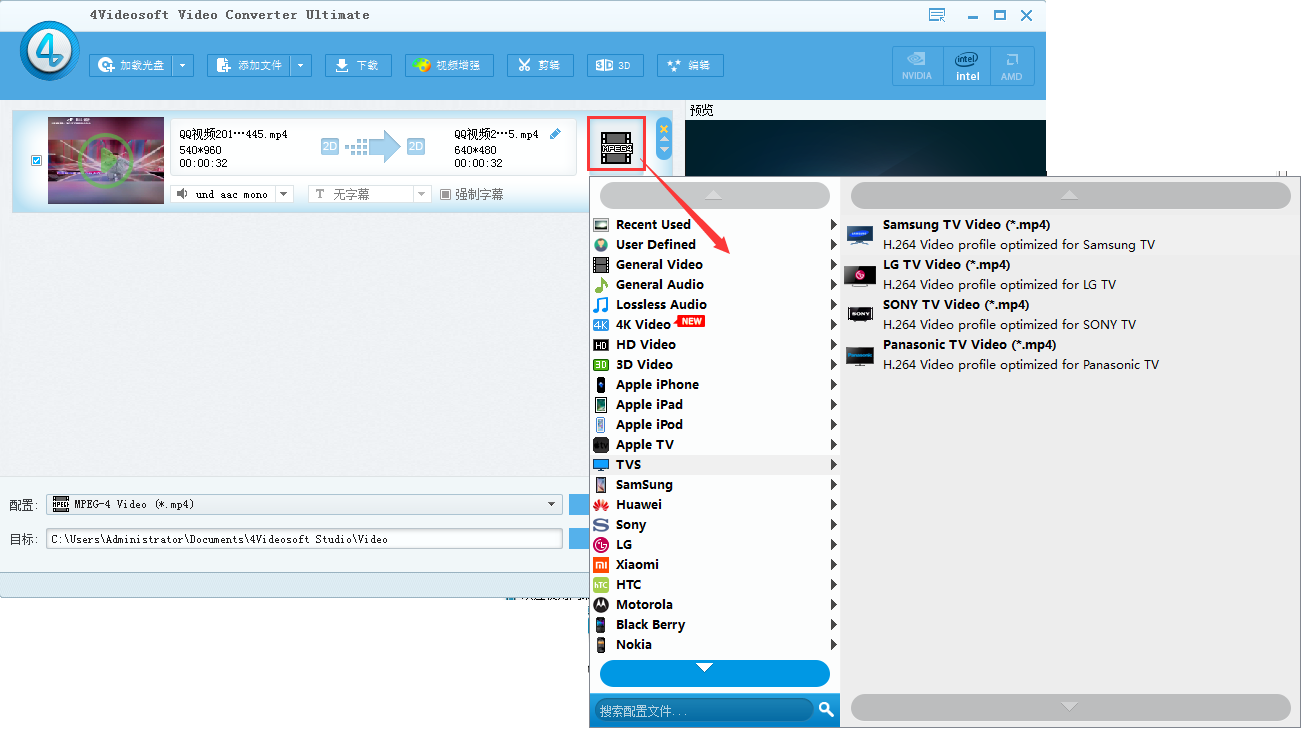The image size is (1304, 732).
Task: Click the MPEG4 output format icon
Action: click(617, 147)
